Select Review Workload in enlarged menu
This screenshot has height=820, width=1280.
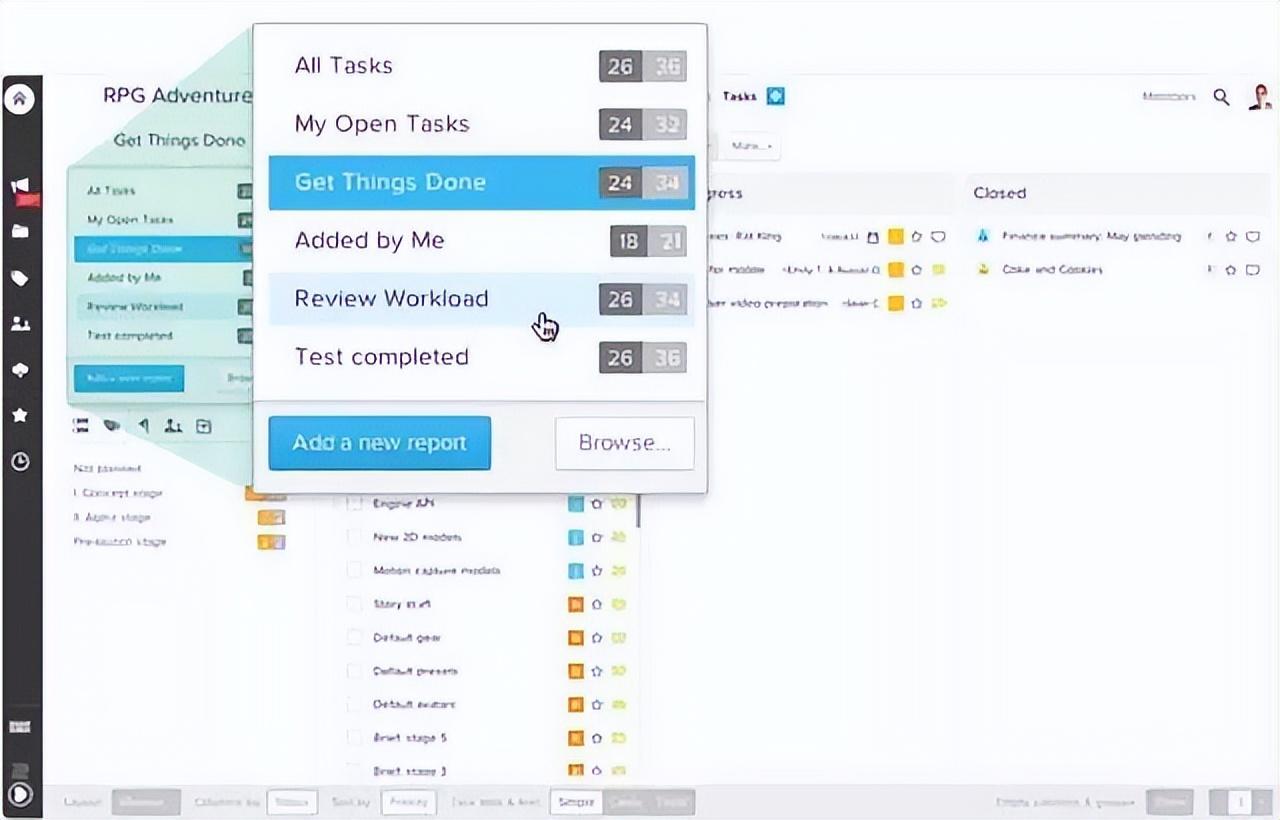pyautogui.click(x=482, y=299)
